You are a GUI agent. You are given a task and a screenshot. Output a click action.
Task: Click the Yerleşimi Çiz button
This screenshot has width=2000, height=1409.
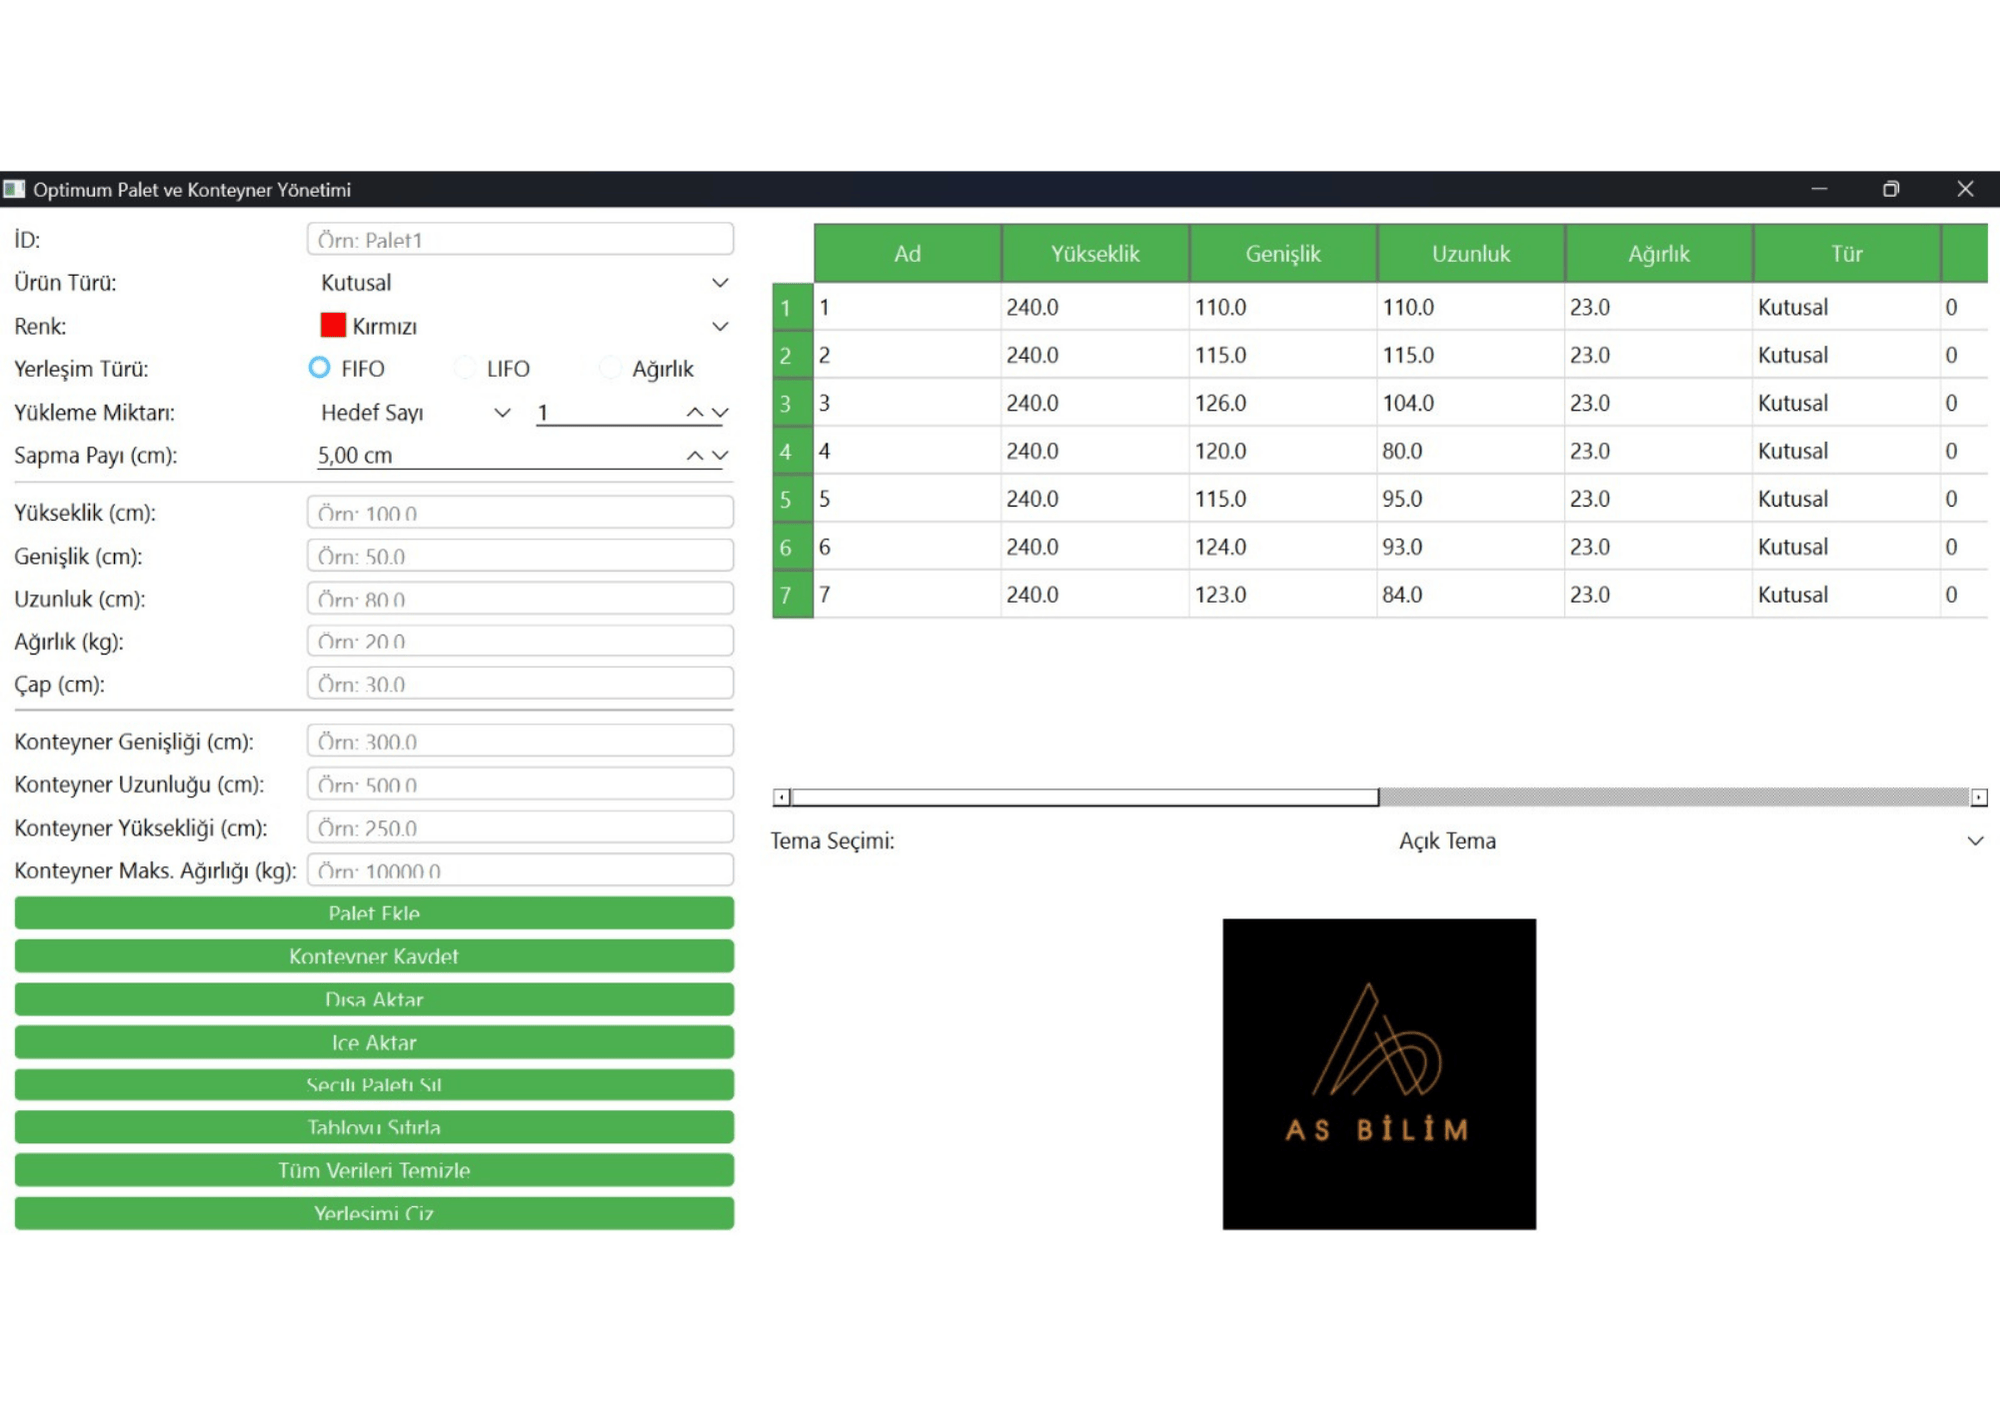click(374, 1212)
